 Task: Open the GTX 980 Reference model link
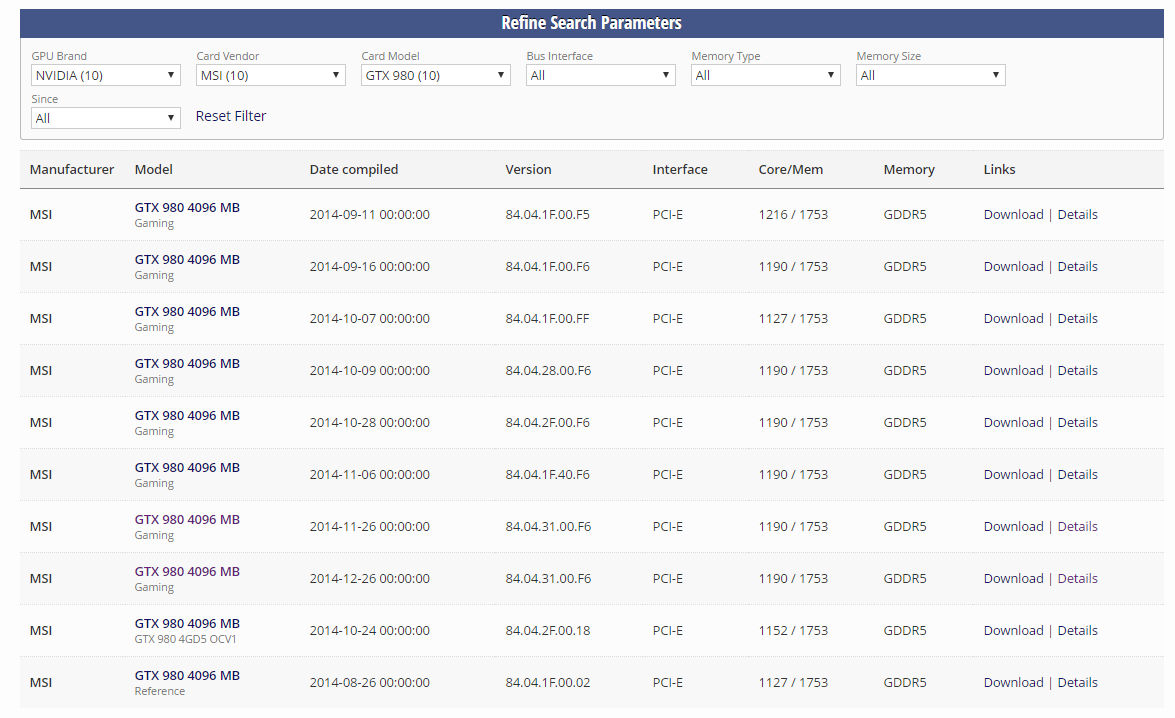(x=187, y=675)
